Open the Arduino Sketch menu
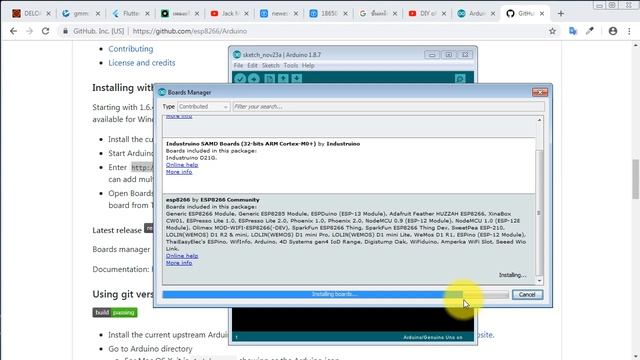Viewport: 640px width, 360px height. click(270, 66)
